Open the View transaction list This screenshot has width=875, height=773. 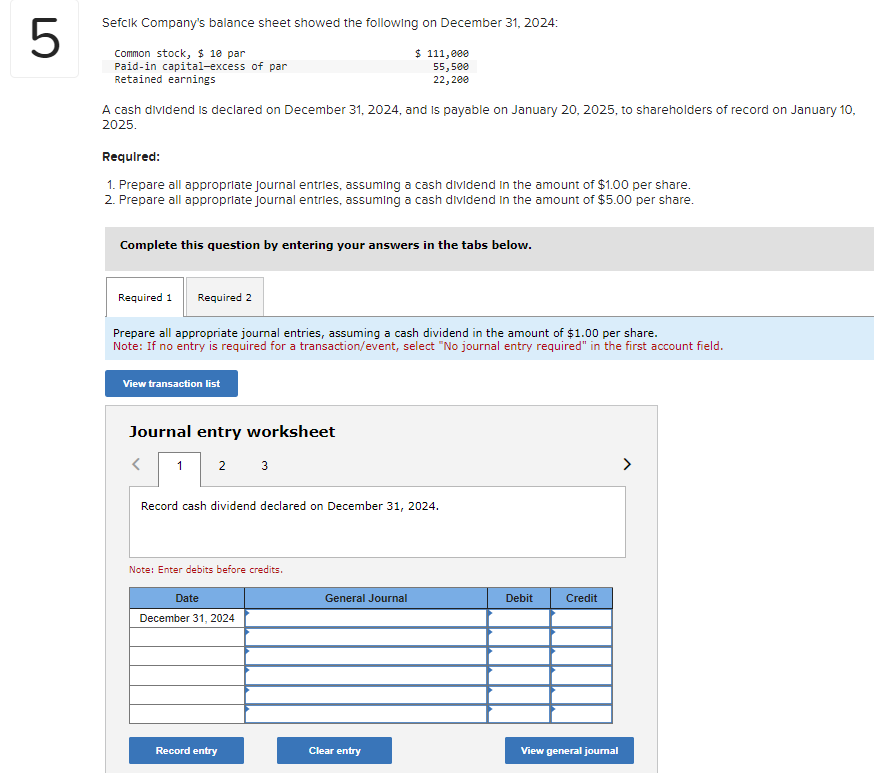(171, 383)
